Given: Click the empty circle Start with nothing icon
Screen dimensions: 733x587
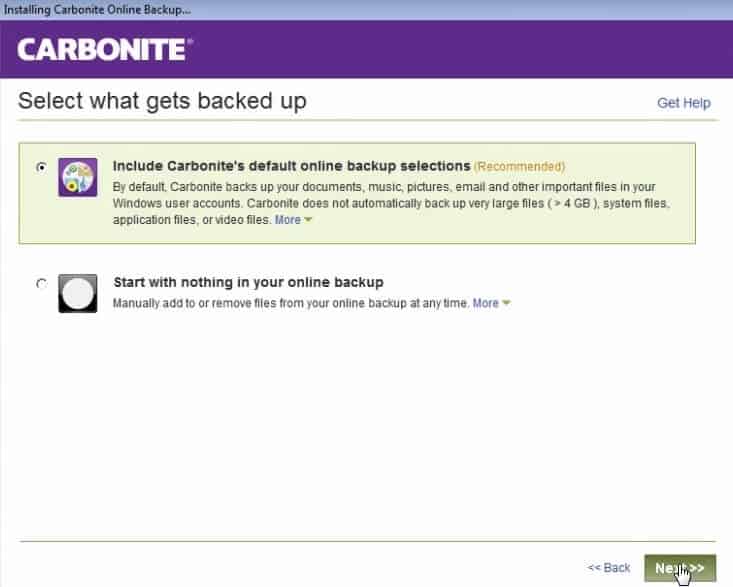Looking at the screenshot, I should 78,294.
